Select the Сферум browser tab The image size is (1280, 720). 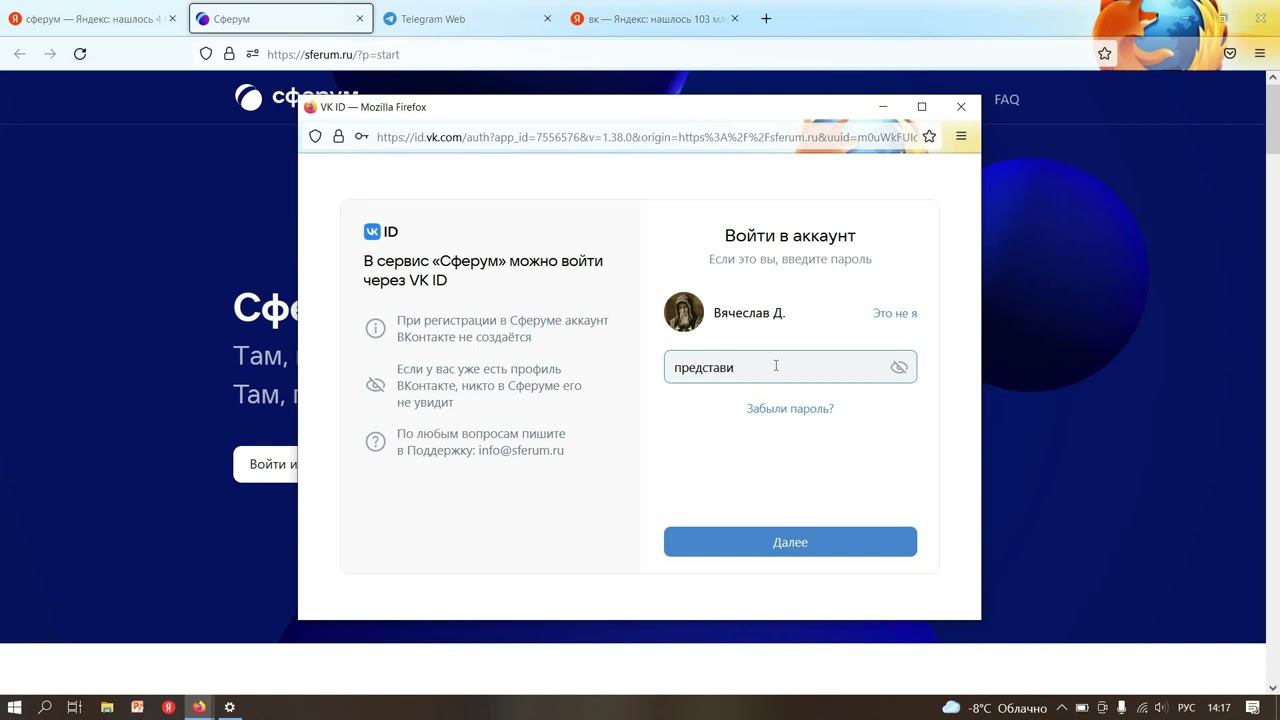pyautogui.click(x=280, y=18)
